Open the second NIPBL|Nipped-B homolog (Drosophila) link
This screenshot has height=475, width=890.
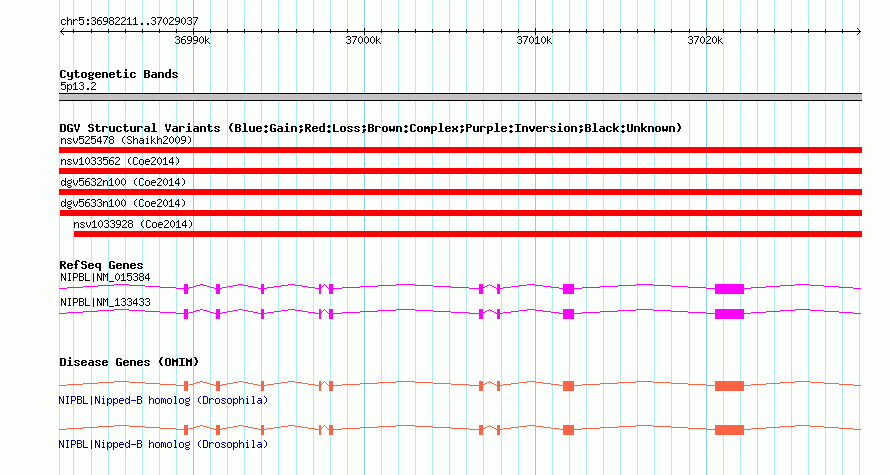(x=163, y=444)
